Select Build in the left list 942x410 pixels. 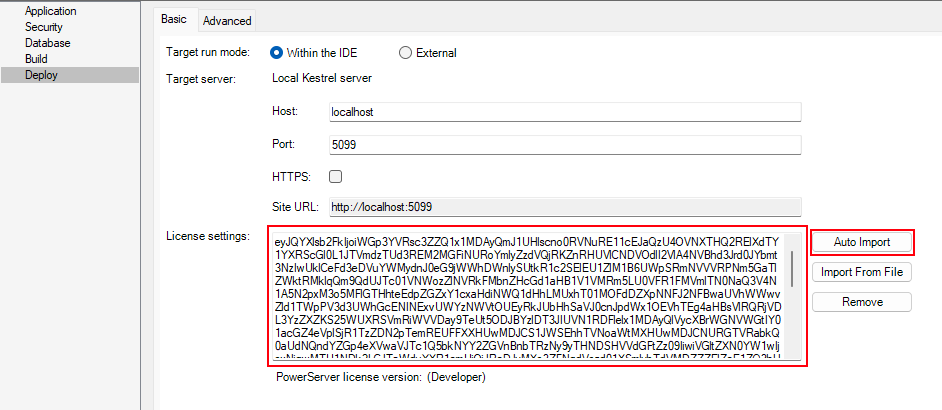(36, 59)
